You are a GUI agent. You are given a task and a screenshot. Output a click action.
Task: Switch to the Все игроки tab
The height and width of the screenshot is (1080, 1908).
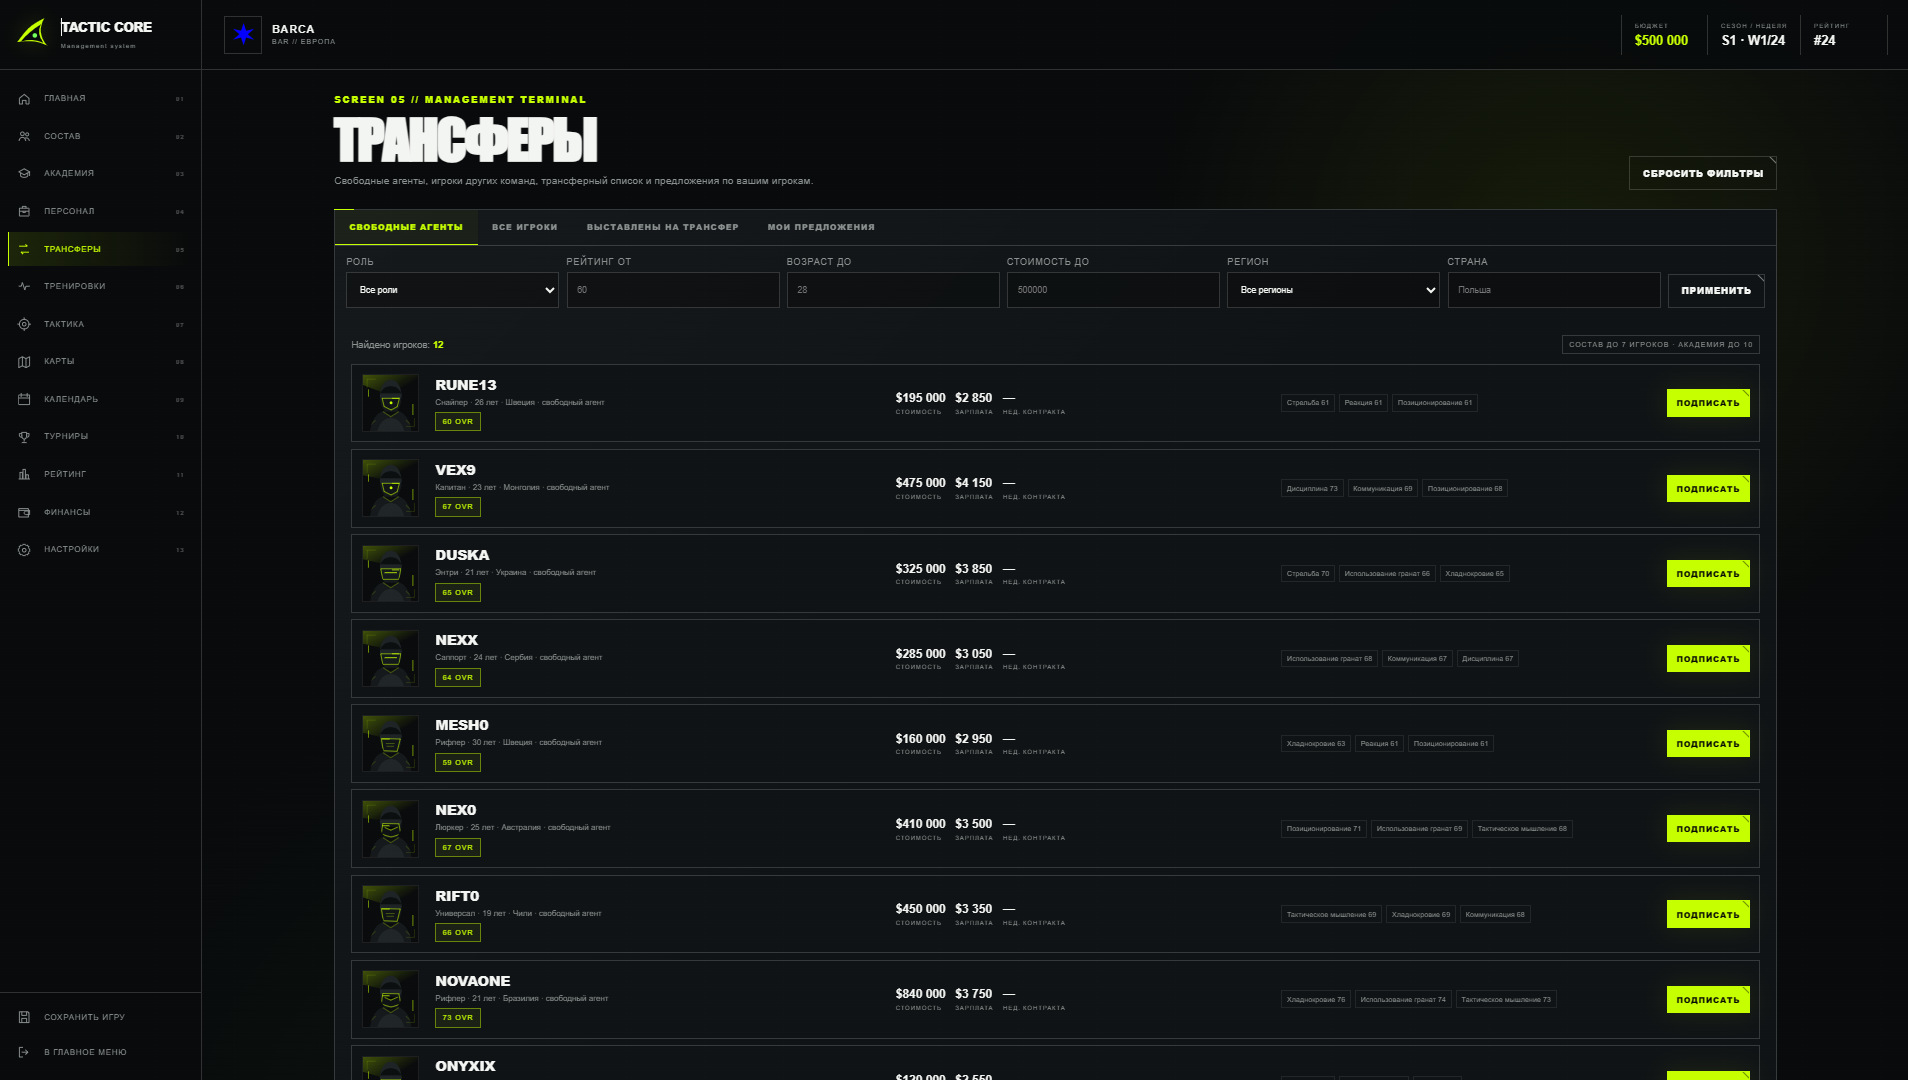point(525,227)
